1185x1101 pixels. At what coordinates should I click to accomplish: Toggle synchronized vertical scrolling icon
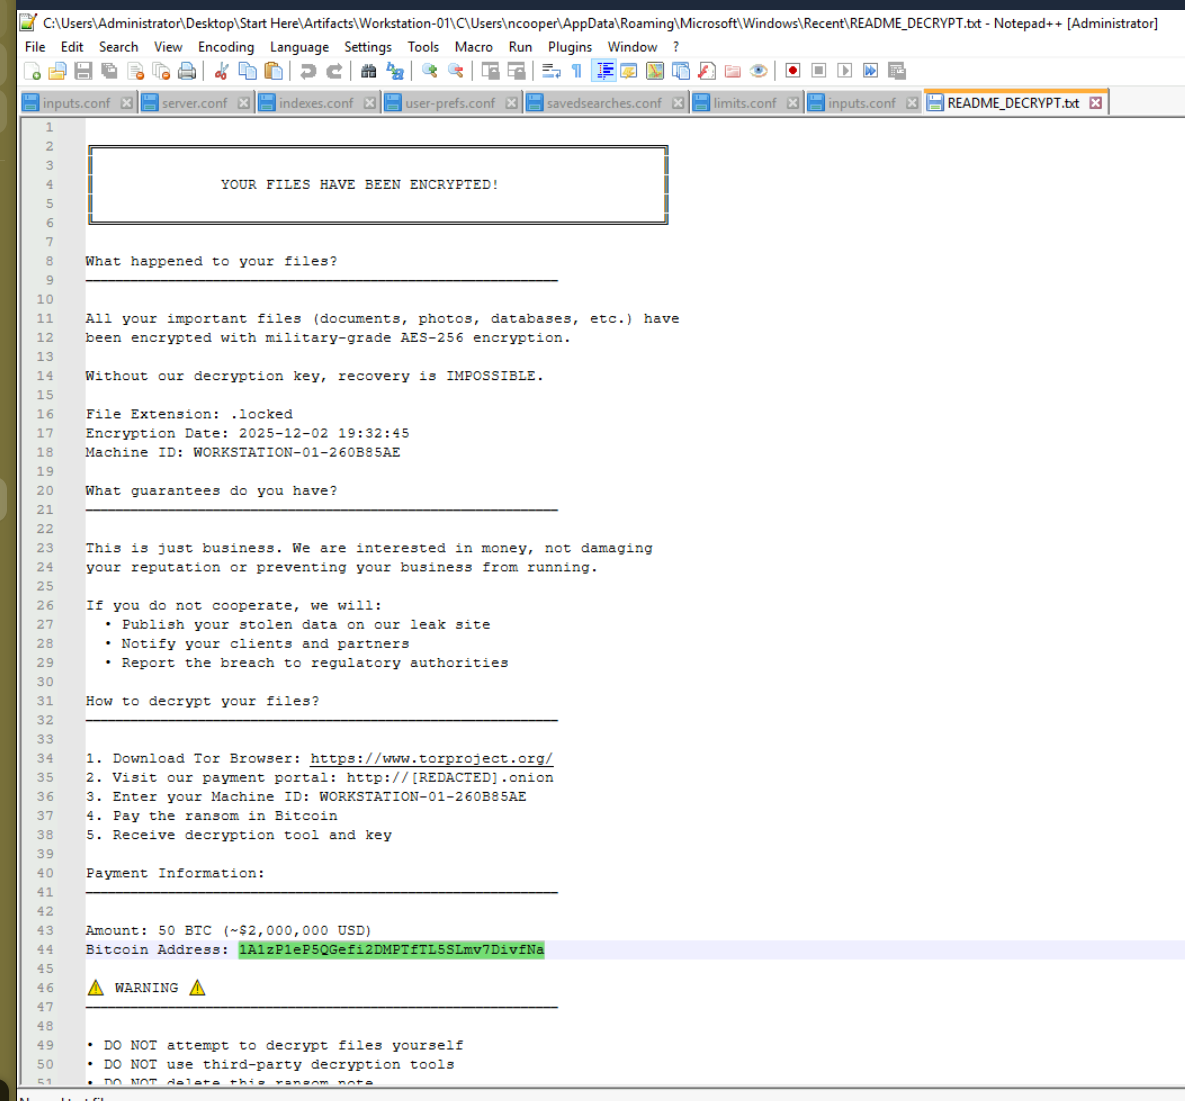(x=490, y=71)
